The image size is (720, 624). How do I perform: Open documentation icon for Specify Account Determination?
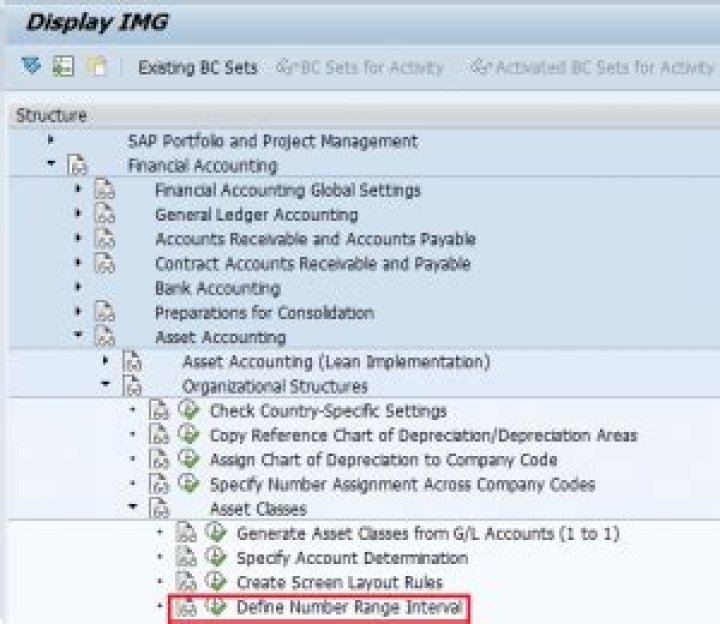point(186,557)
